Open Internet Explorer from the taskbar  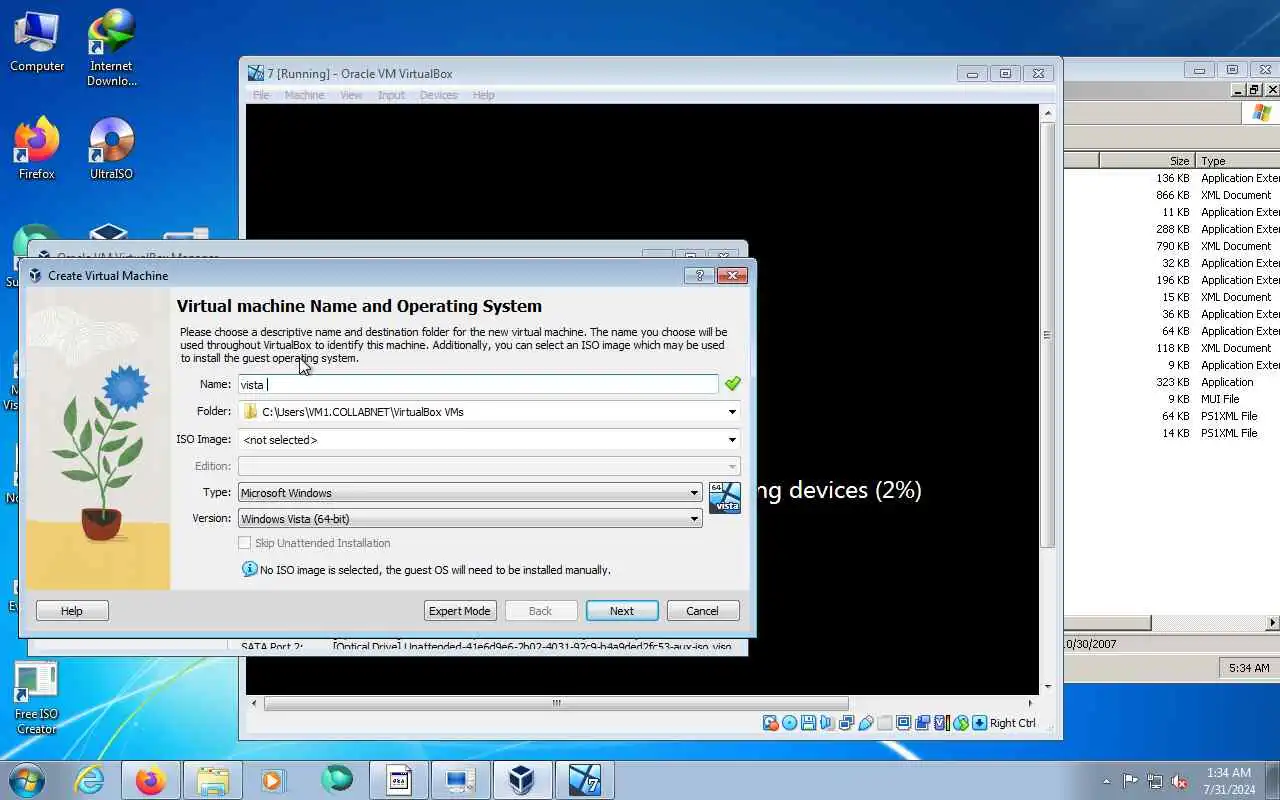[89, 780]
